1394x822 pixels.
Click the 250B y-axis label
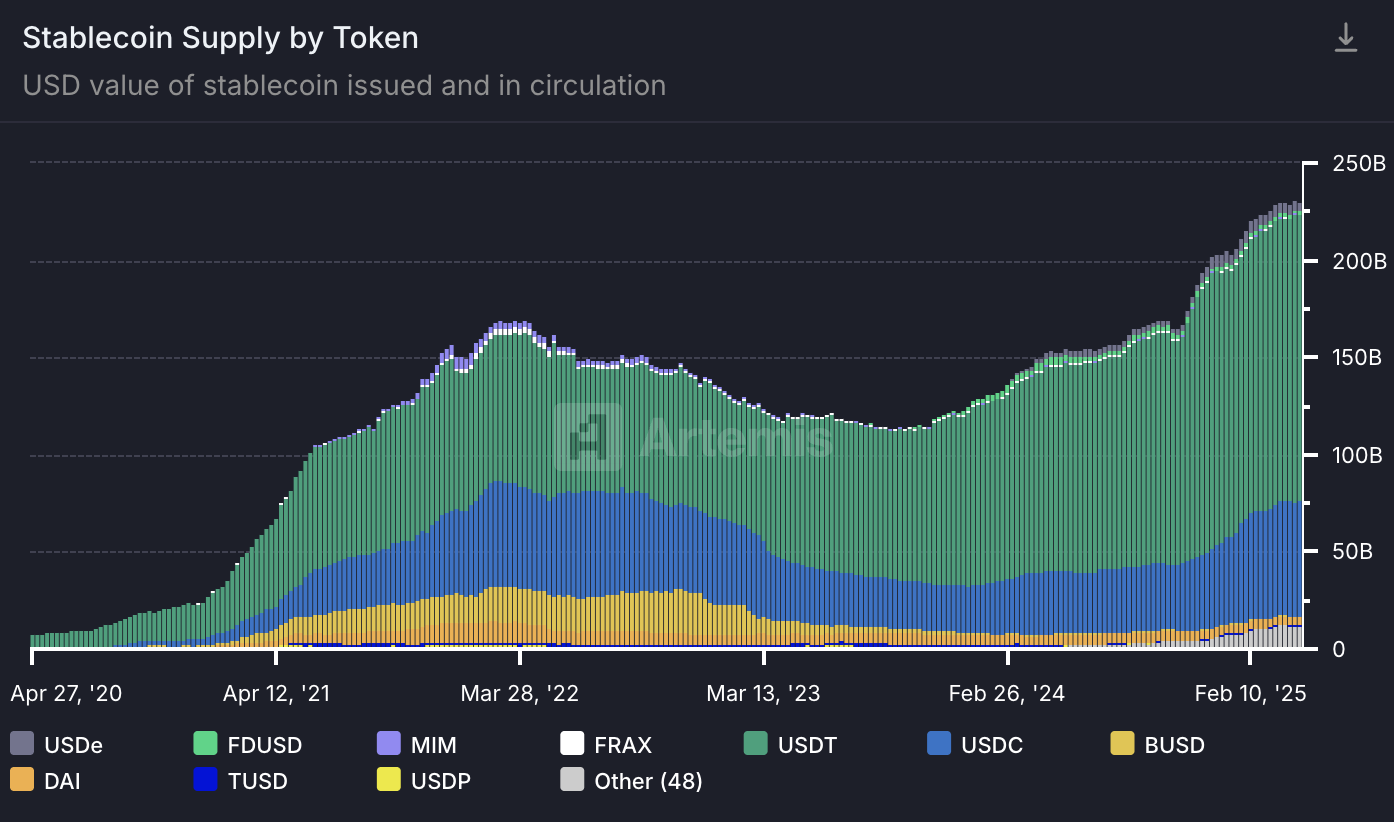pyautogui.click(x=1359, y=164)
